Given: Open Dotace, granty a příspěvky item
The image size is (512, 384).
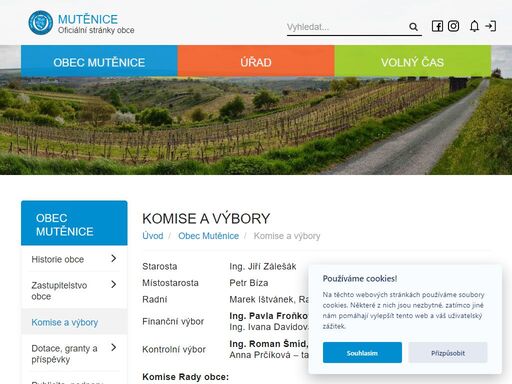Looking at the screenshot, I should 64,354.
